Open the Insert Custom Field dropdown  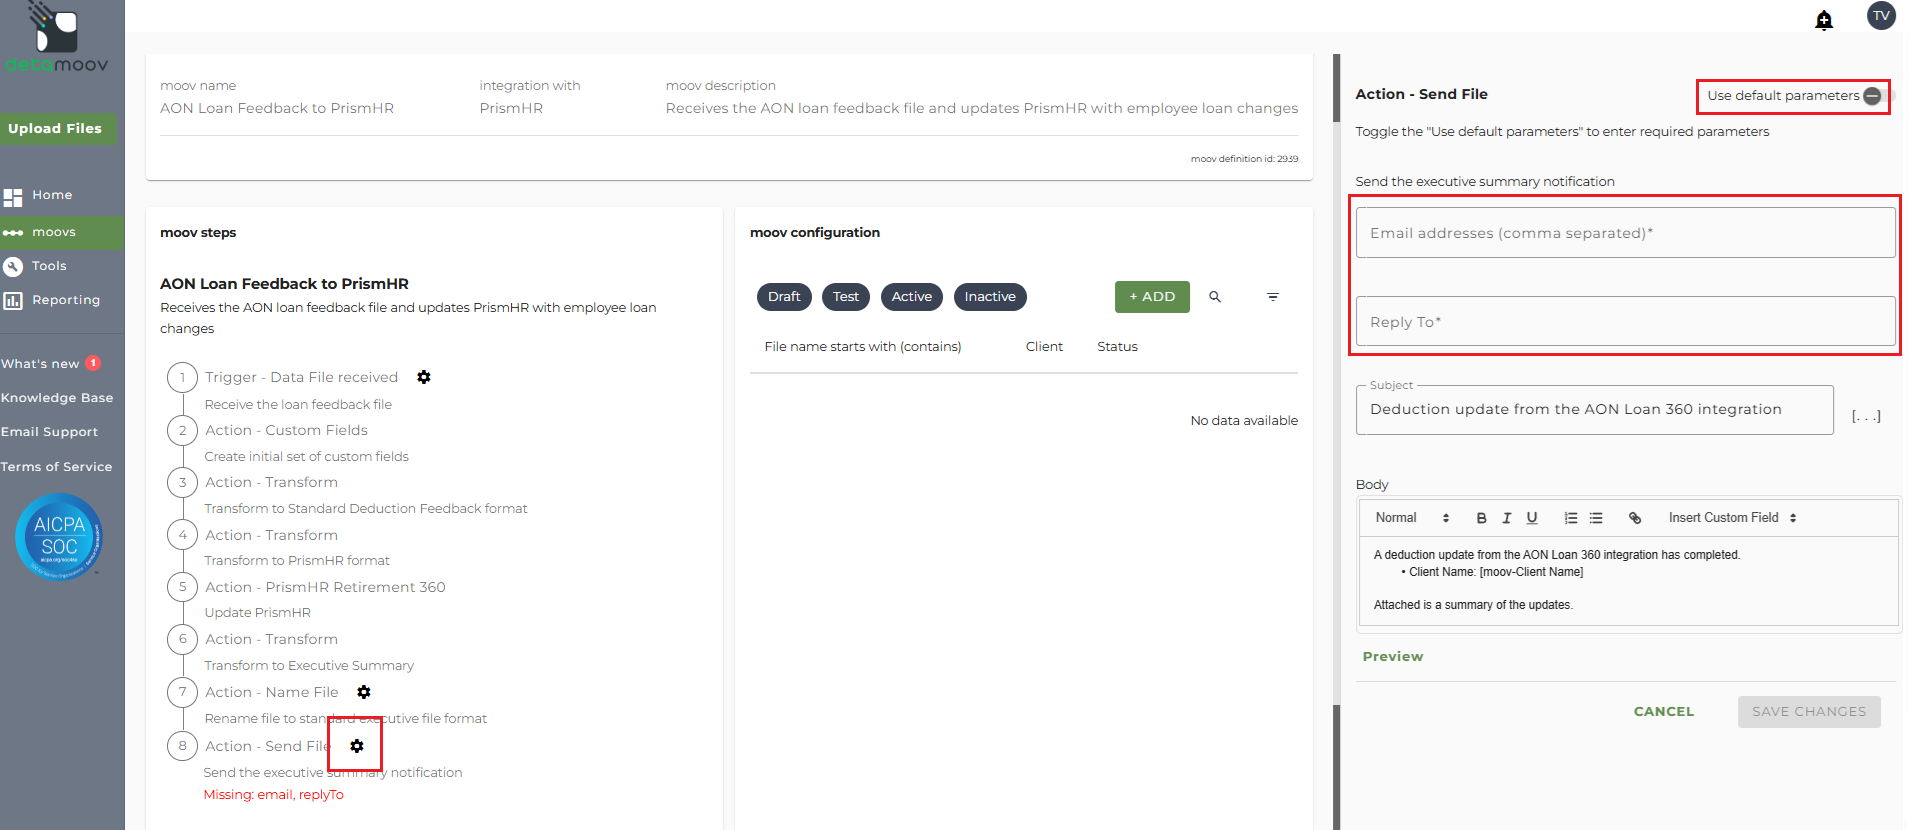click(x=1733, y=518)
